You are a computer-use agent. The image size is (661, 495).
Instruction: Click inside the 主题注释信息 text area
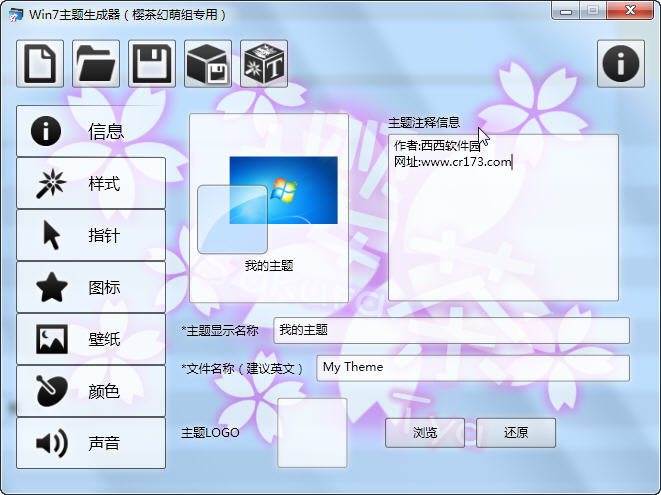coord(503,218)
